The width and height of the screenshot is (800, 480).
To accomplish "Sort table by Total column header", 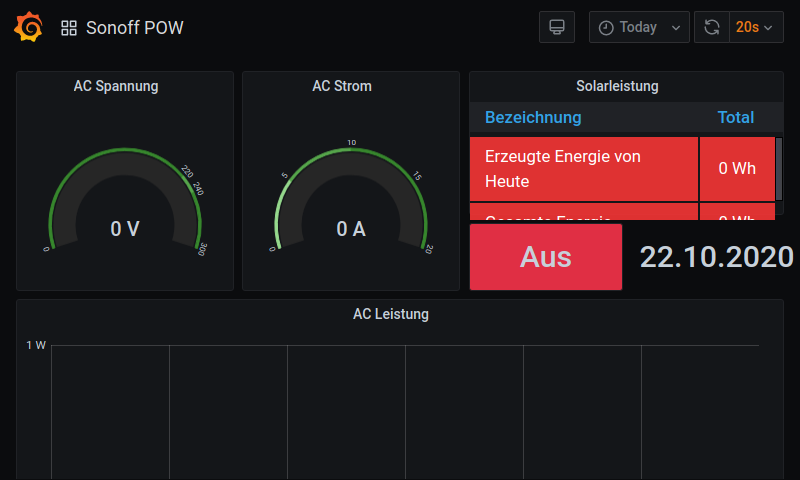I will click(735, 118).
